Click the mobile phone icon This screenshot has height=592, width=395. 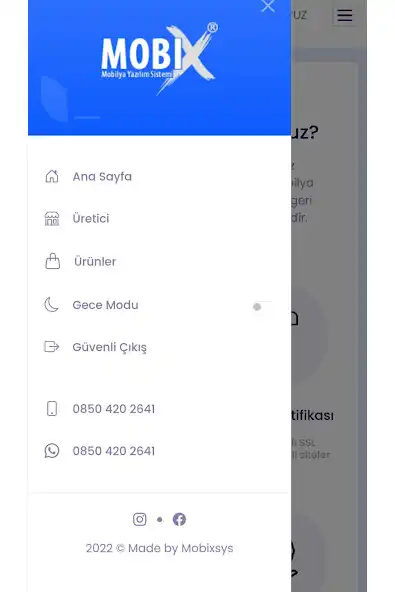(52, 409)
